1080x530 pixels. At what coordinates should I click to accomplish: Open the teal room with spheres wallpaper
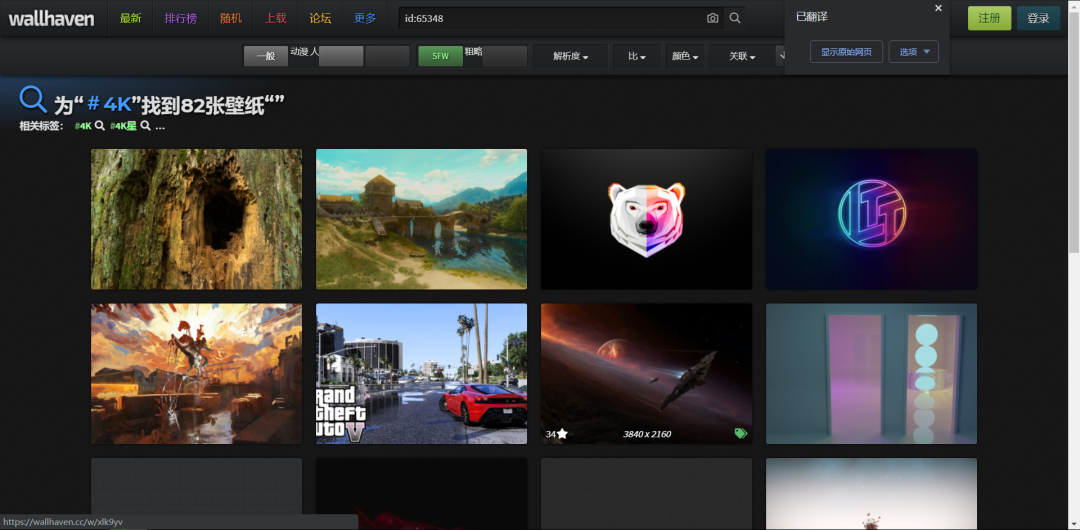point(871,374)
